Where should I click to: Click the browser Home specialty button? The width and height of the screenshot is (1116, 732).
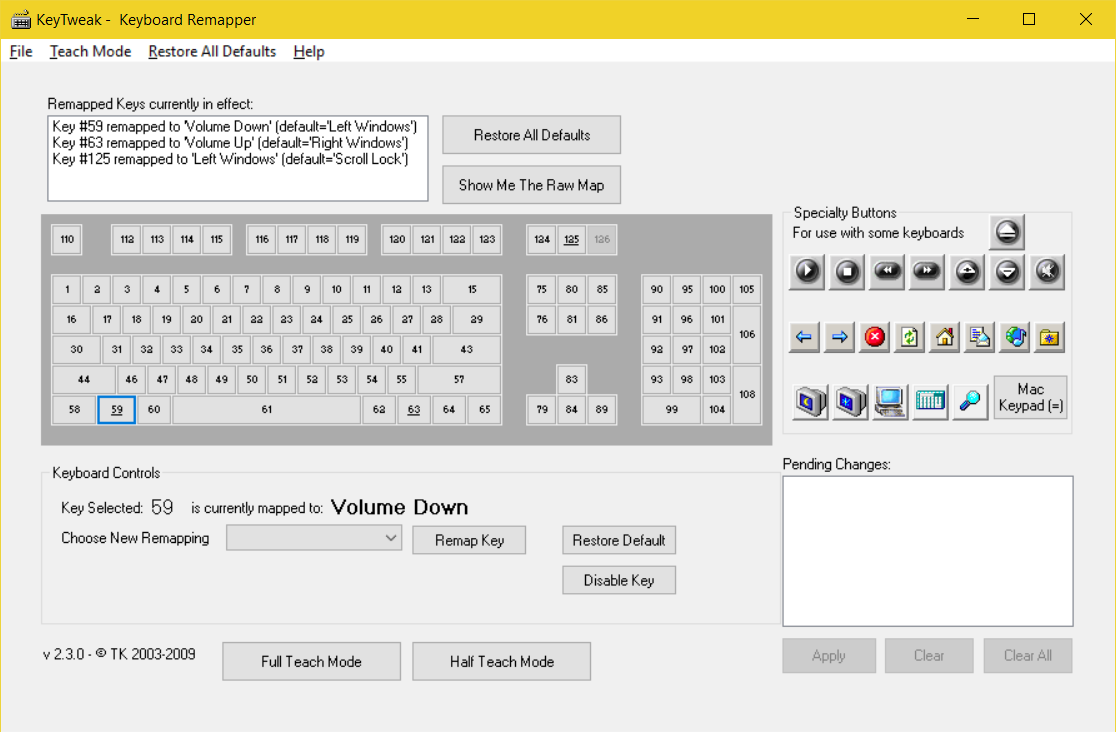pyautogui.click(x=944, y=337)
